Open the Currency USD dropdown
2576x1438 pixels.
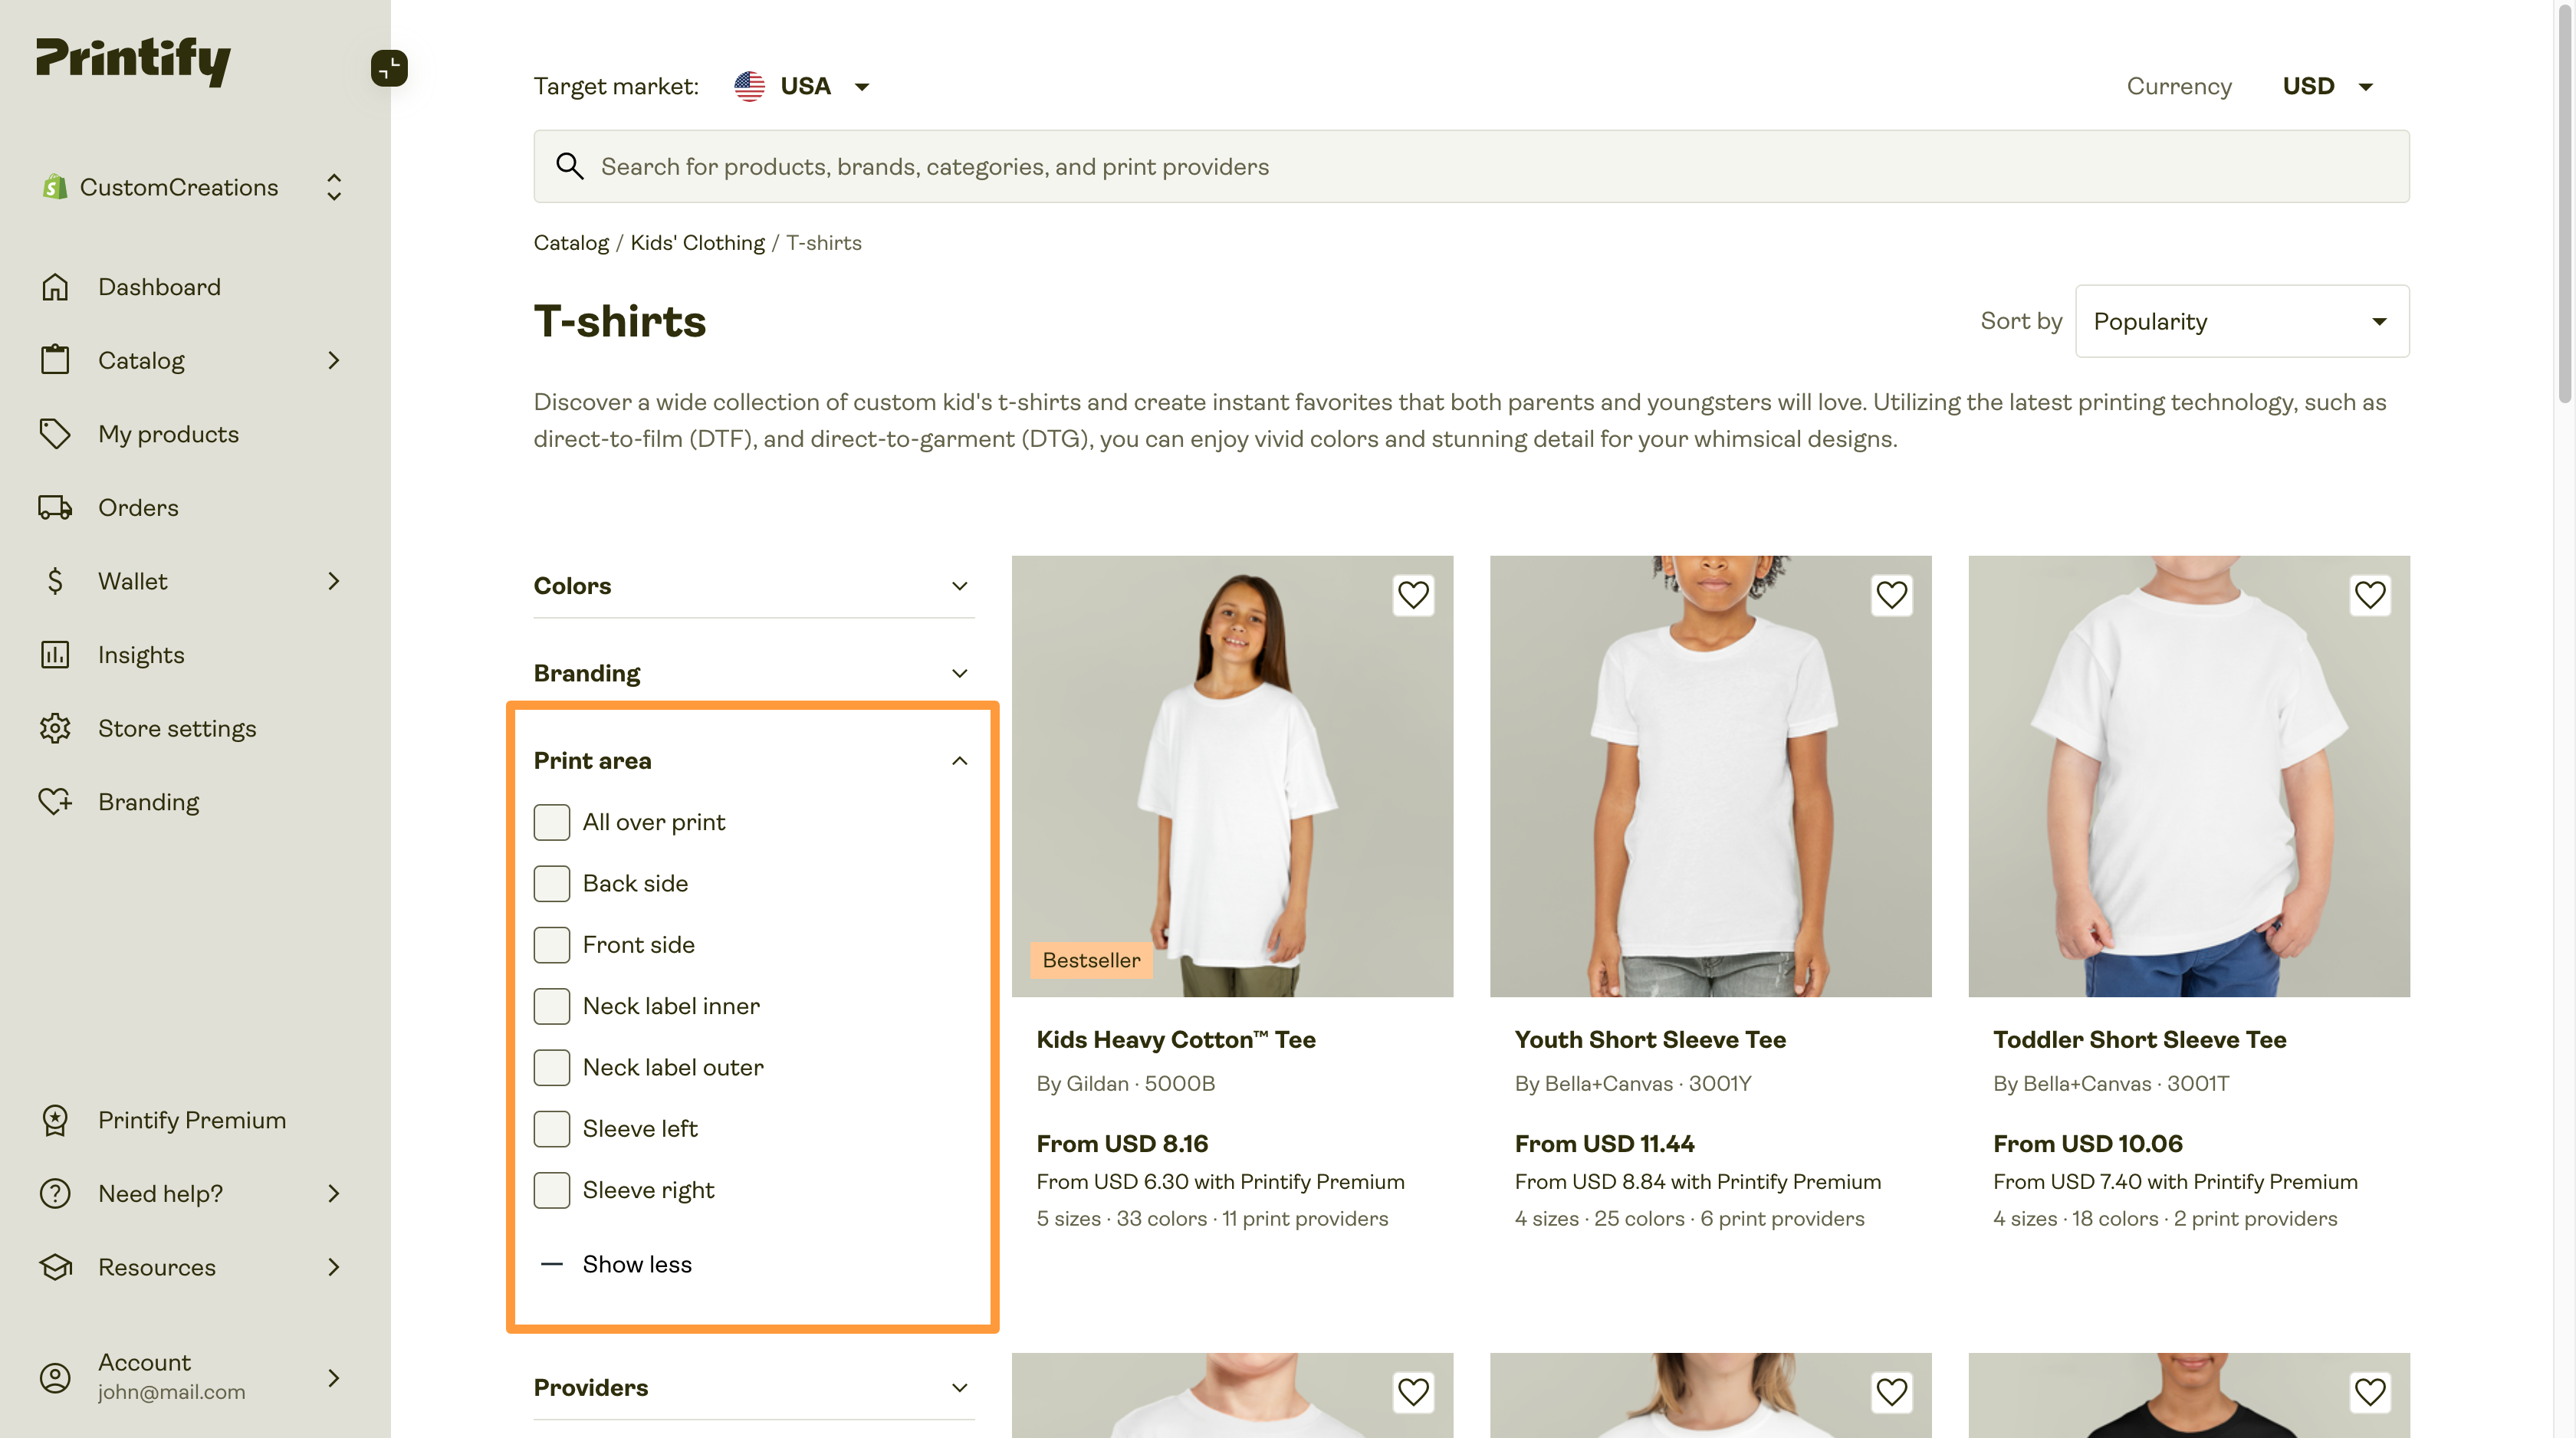coord(2327,86)
